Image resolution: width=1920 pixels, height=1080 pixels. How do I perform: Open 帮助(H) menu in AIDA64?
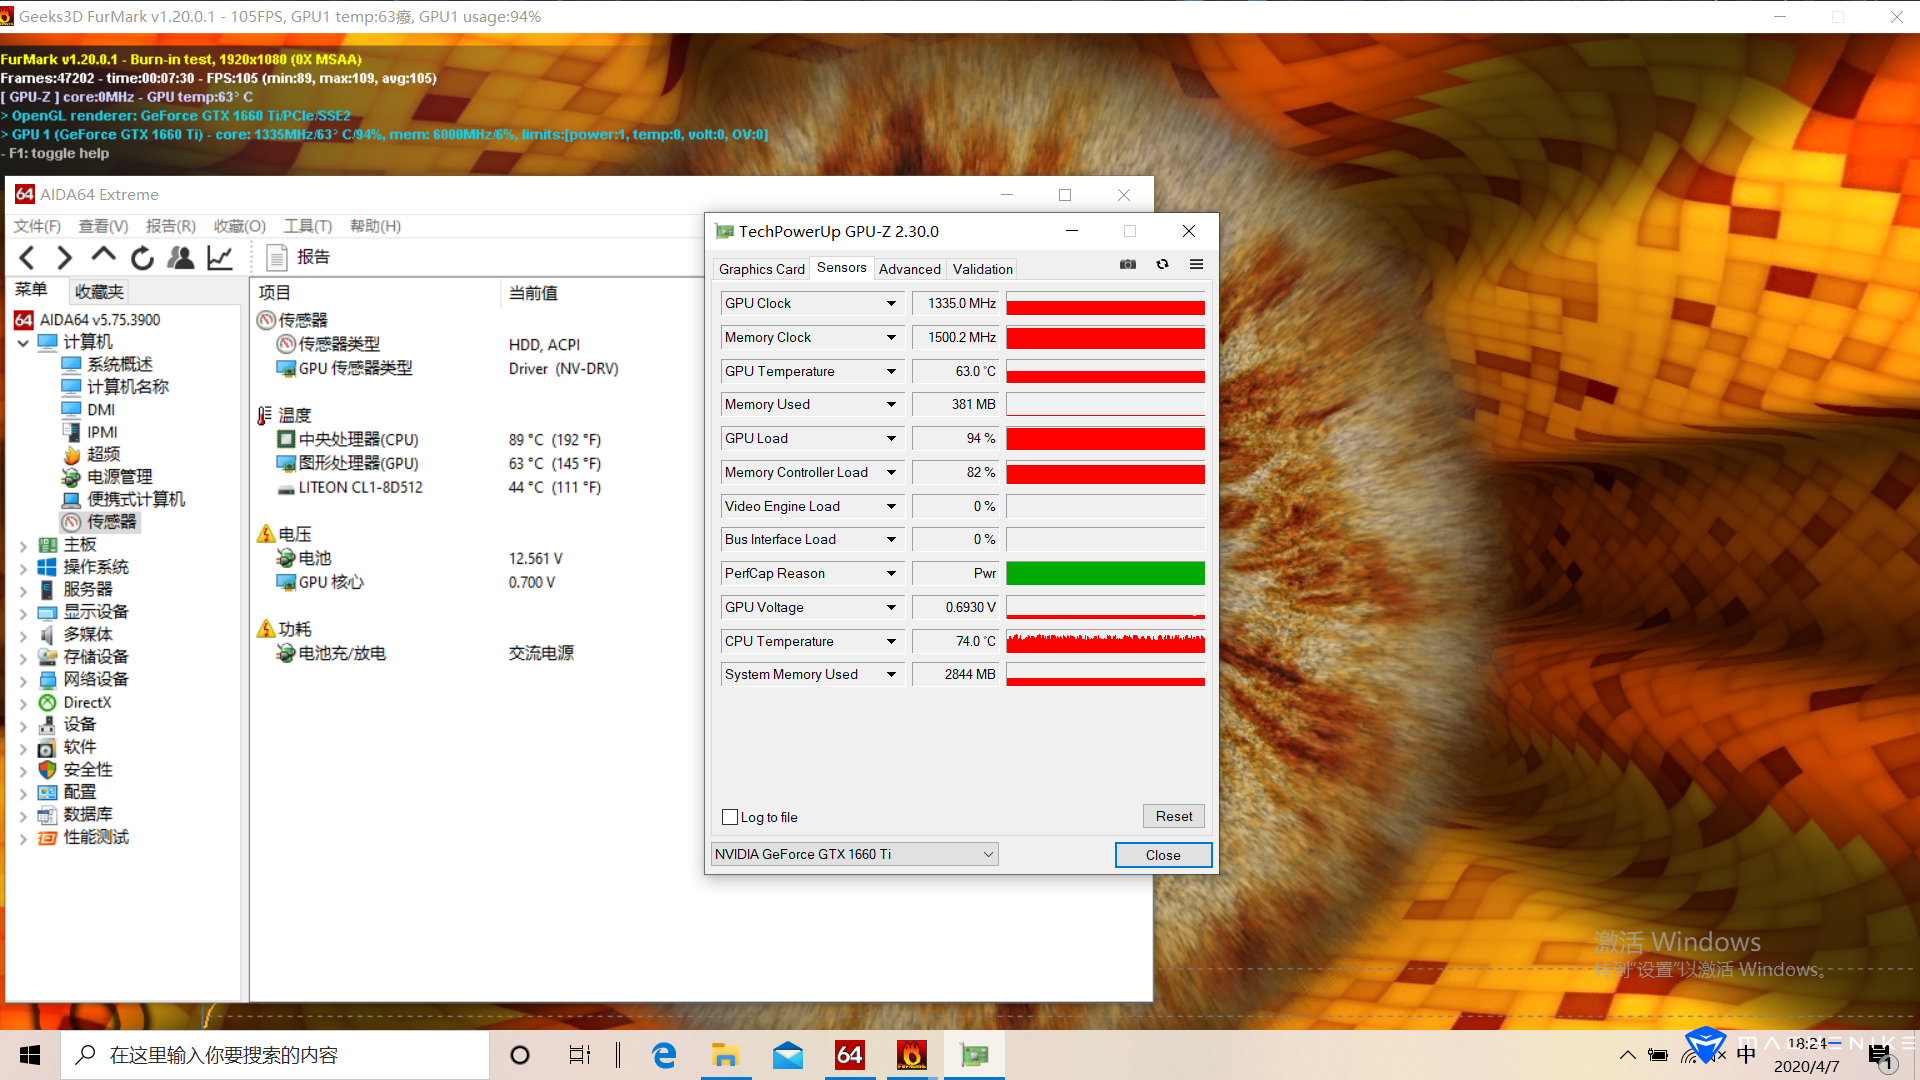point(375,226)
